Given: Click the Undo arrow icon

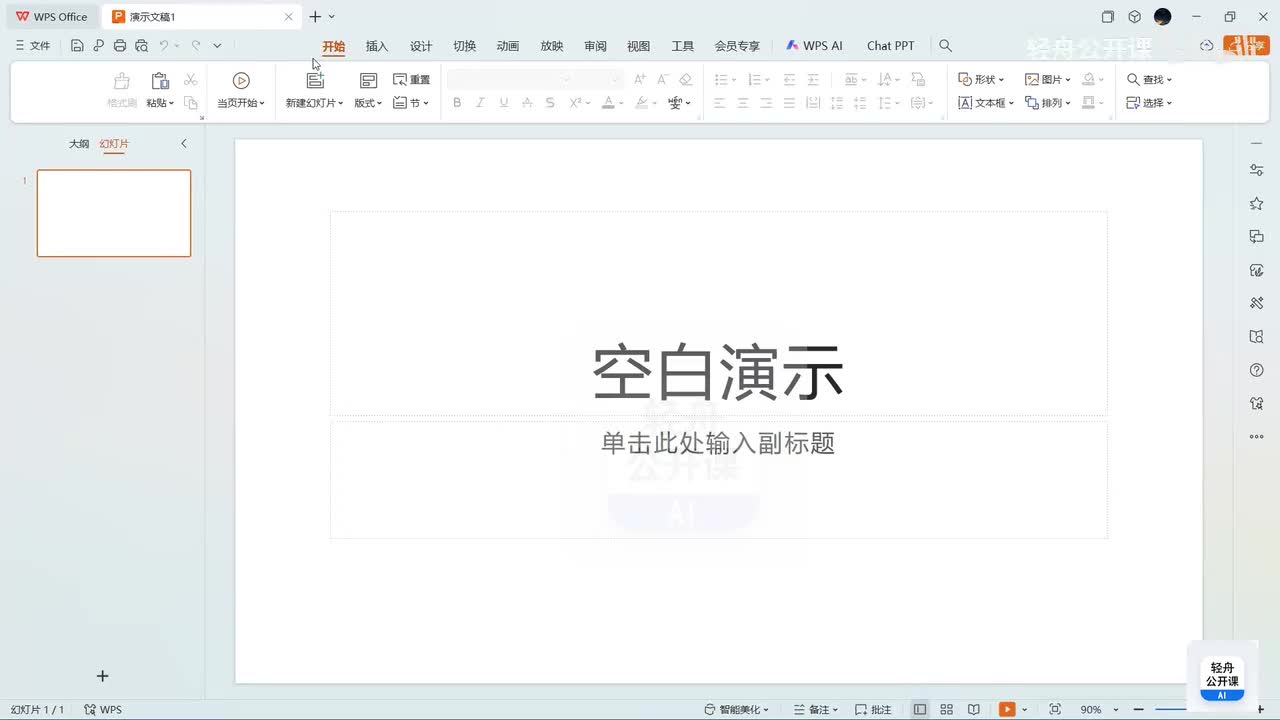Looking at the screenshot, I should (x=164, y=46).
